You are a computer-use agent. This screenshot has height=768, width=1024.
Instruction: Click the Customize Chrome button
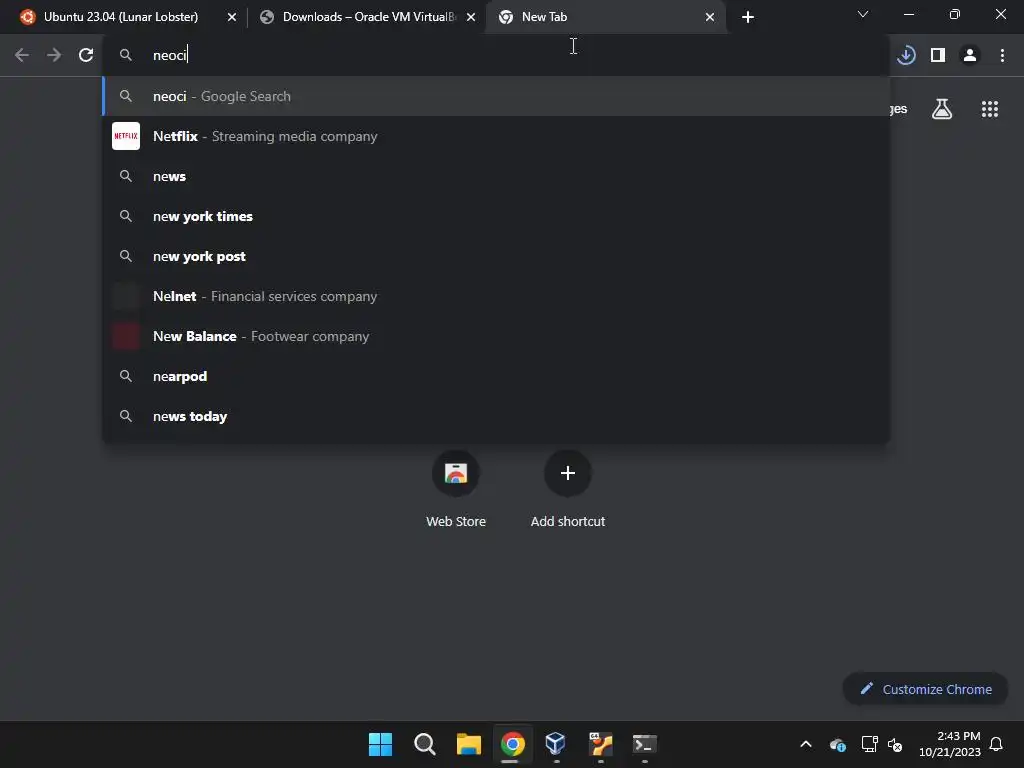pos(925,689)
